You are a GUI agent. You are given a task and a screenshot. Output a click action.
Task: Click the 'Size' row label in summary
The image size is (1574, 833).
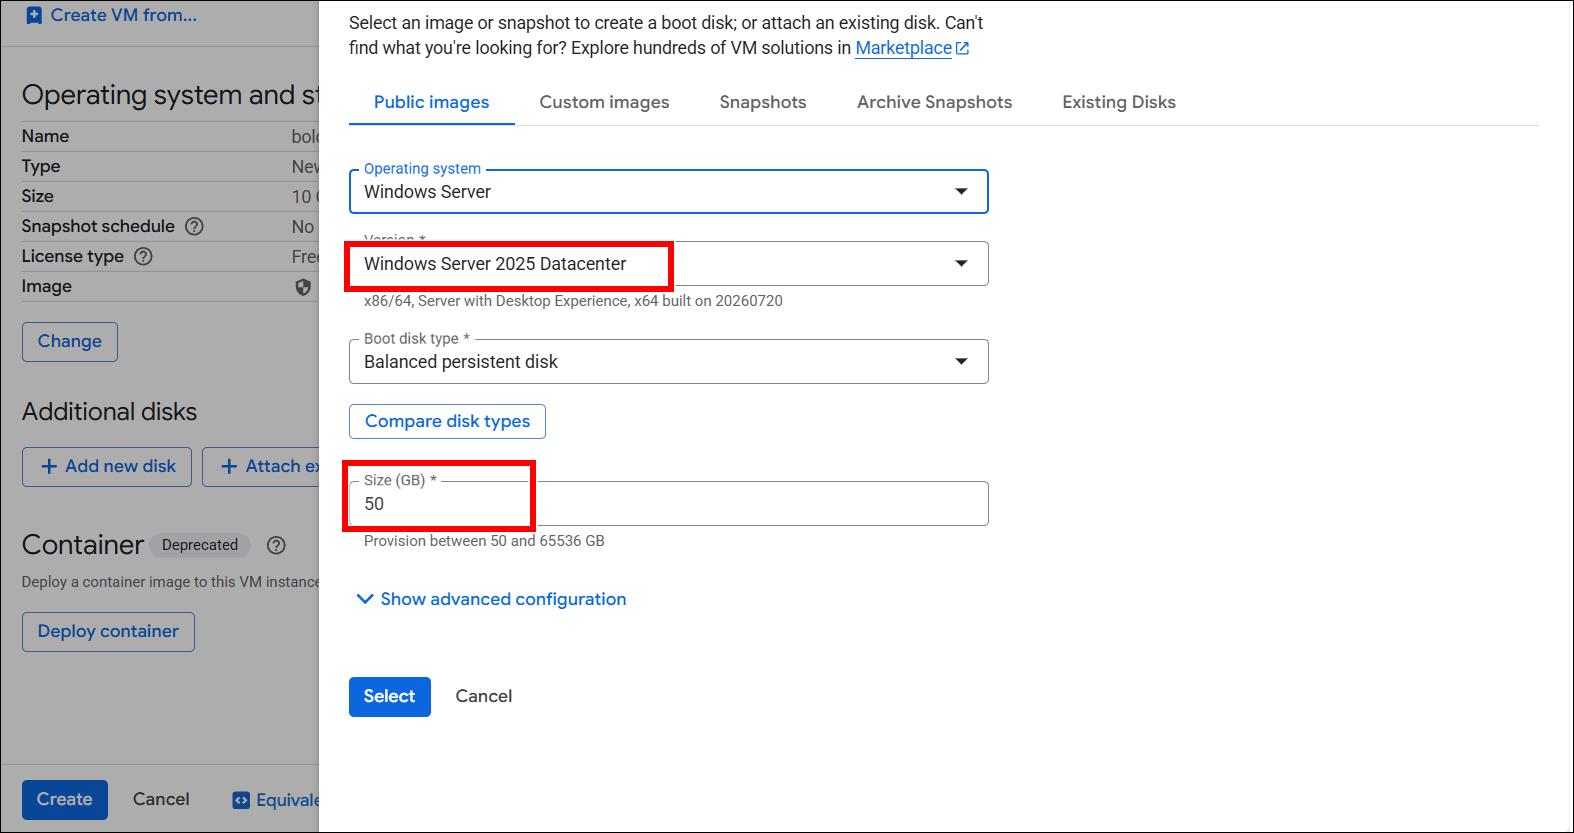pyautogui.click(x=38, y=196)
